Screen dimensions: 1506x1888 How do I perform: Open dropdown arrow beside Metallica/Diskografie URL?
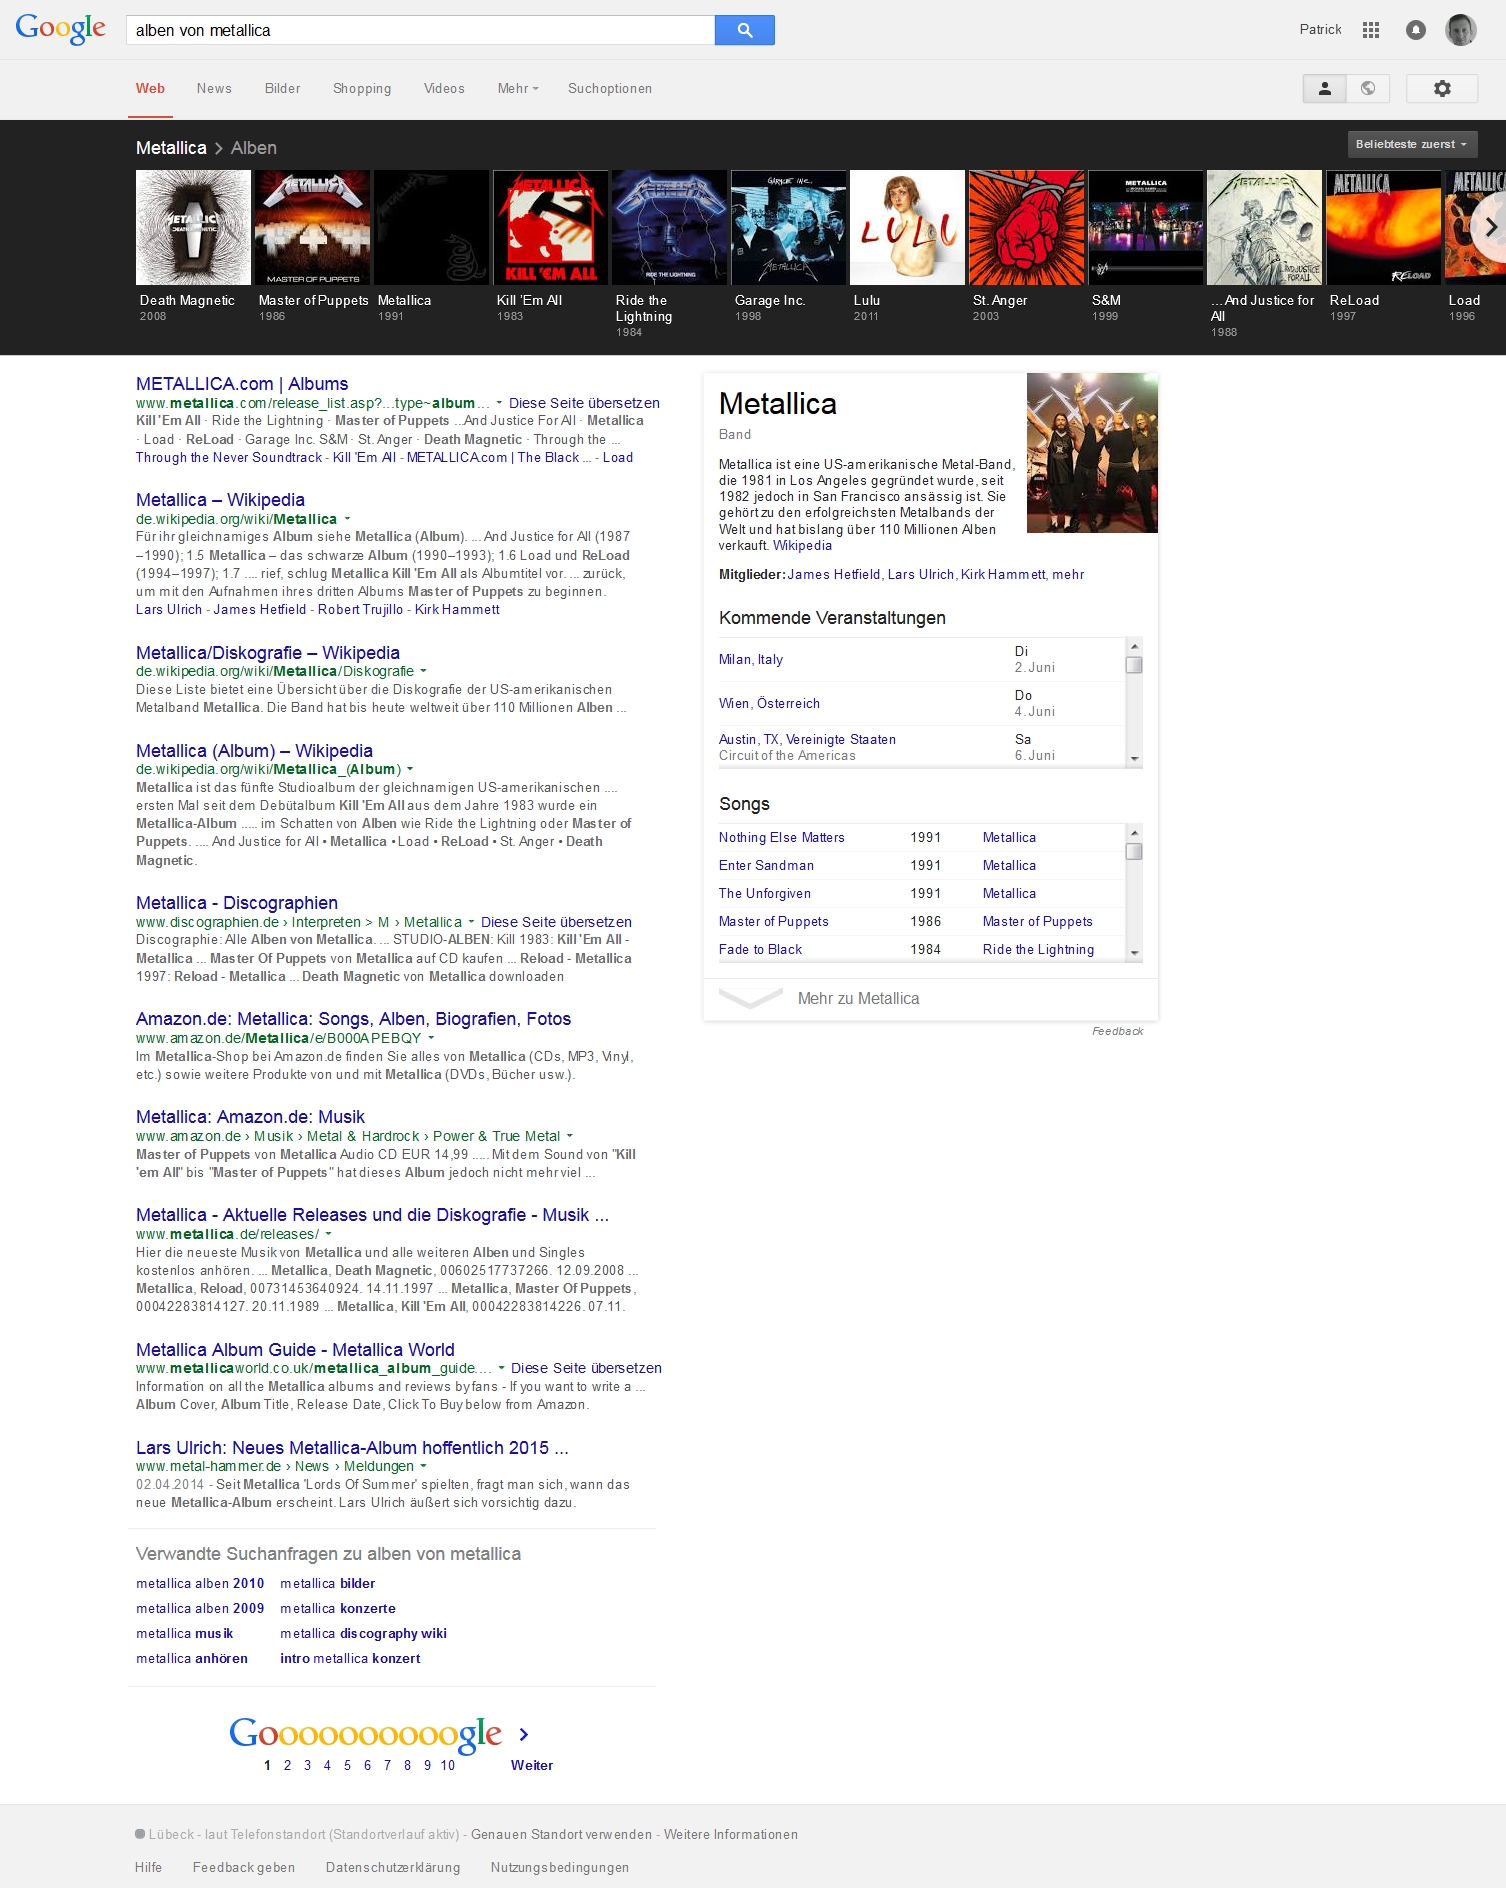pyautogui.click(x=423, y=671)
